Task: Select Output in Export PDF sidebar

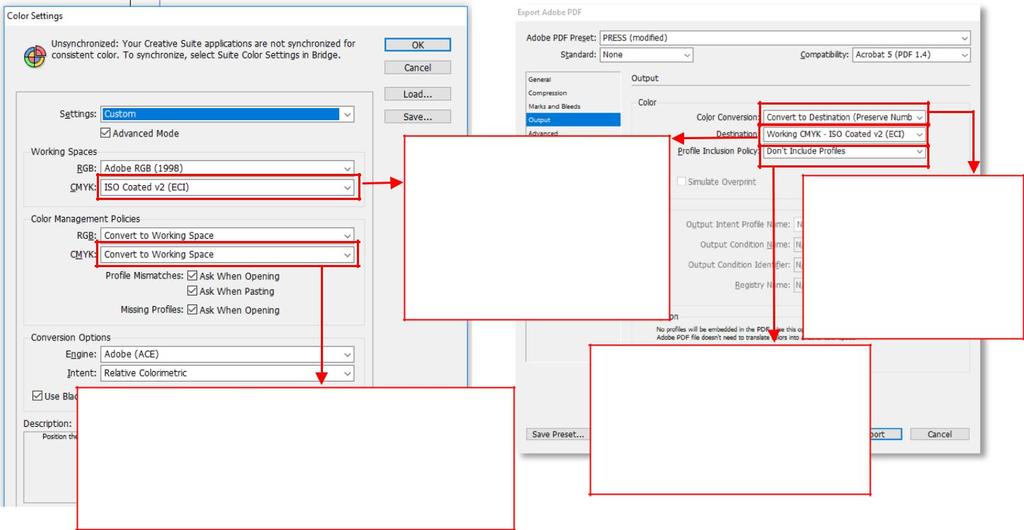Action: (573, 119)
